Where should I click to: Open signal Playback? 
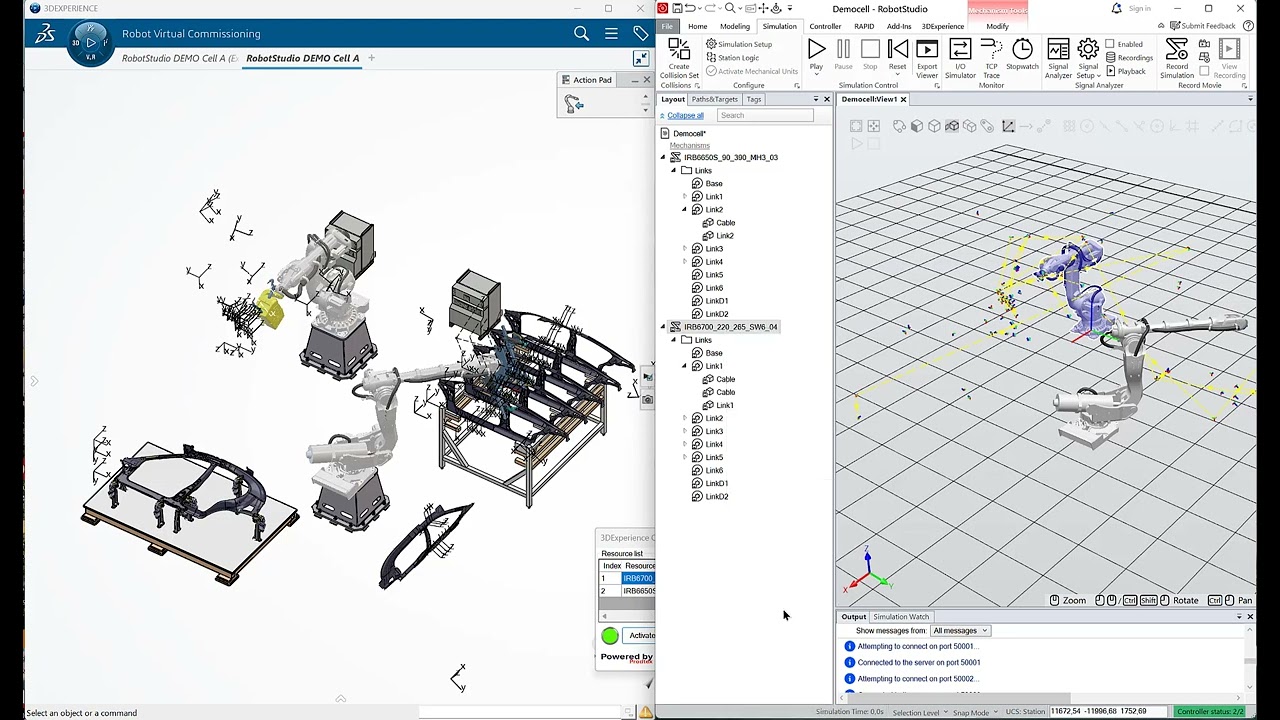(x=1126, y=71)
